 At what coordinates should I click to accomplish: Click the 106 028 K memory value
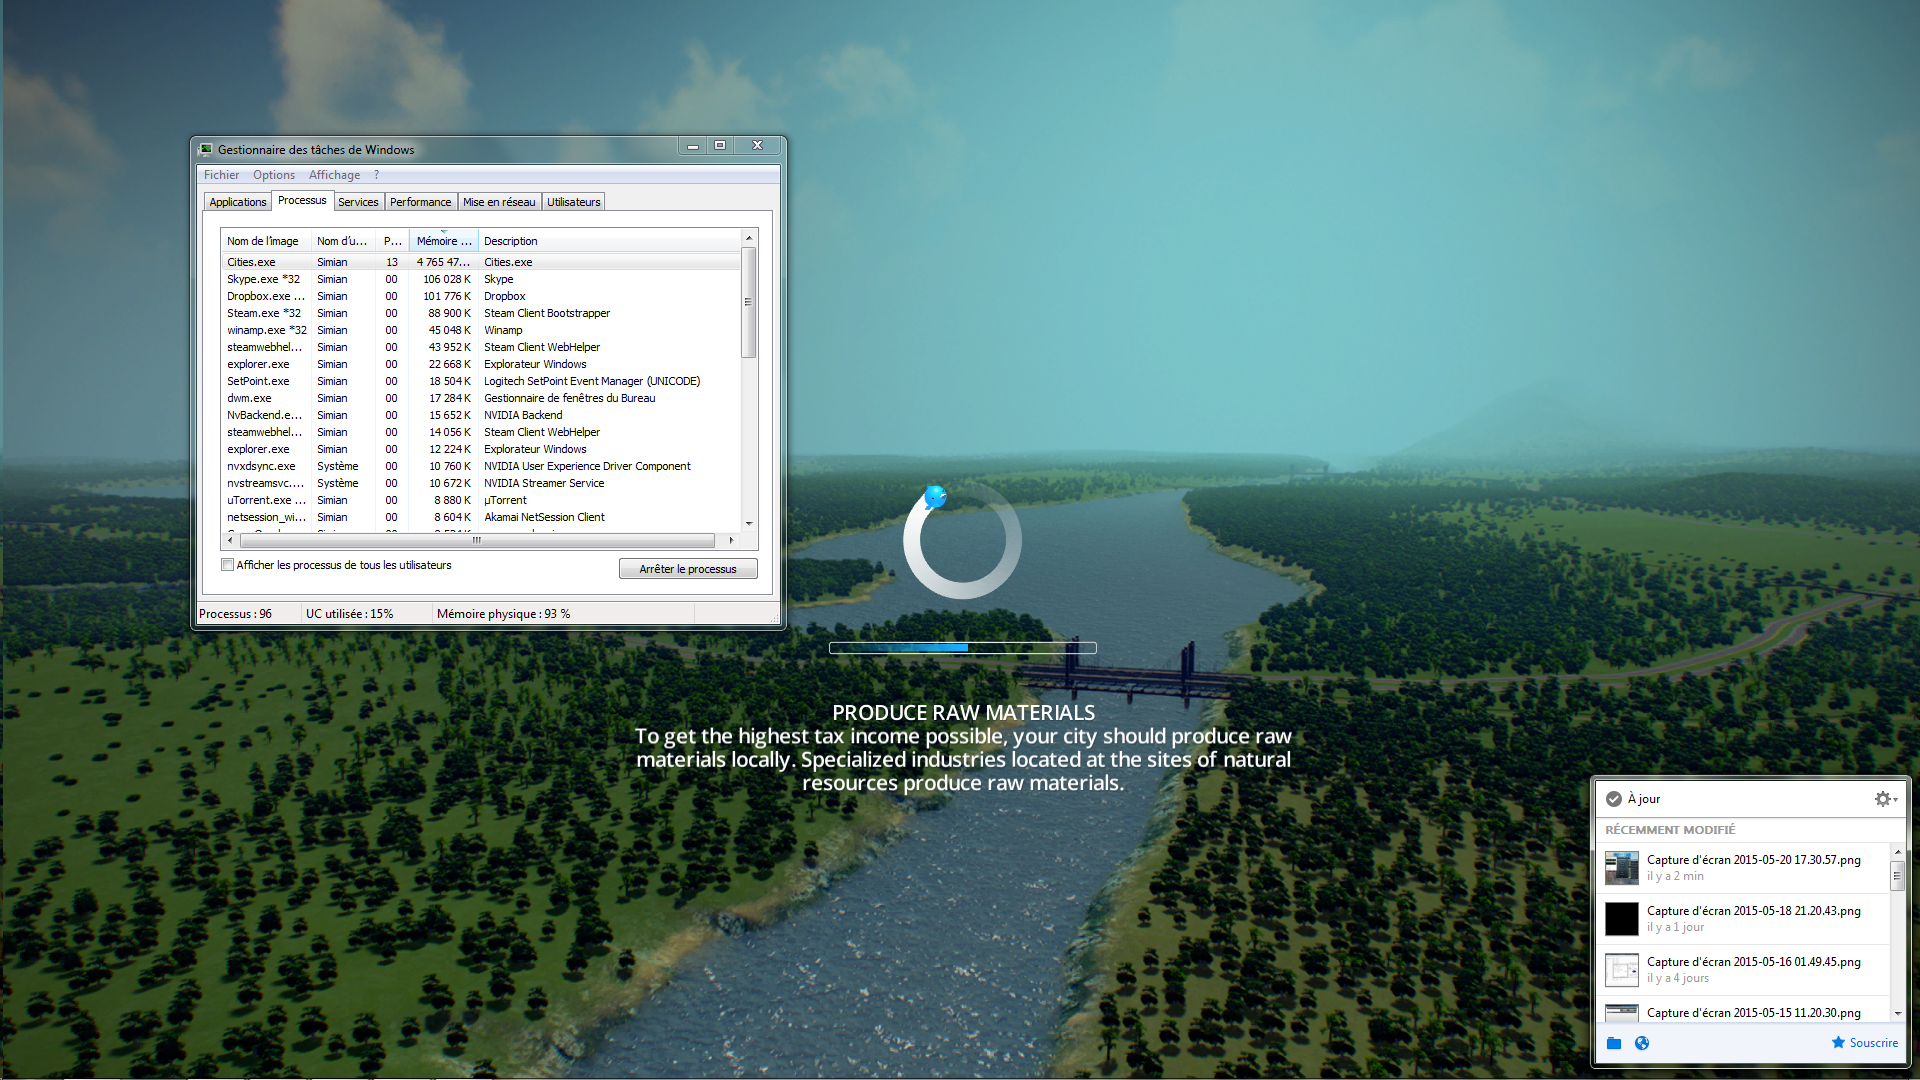446,279
